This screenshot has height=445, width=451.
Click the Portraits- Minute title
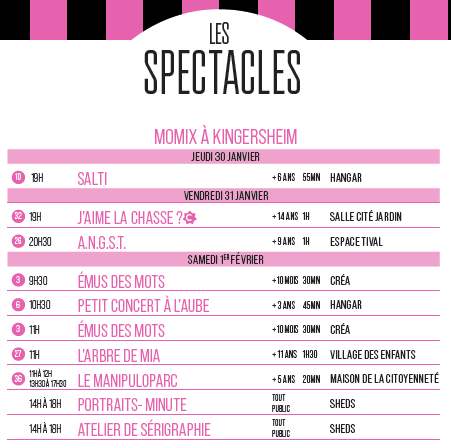pos(132,405)
